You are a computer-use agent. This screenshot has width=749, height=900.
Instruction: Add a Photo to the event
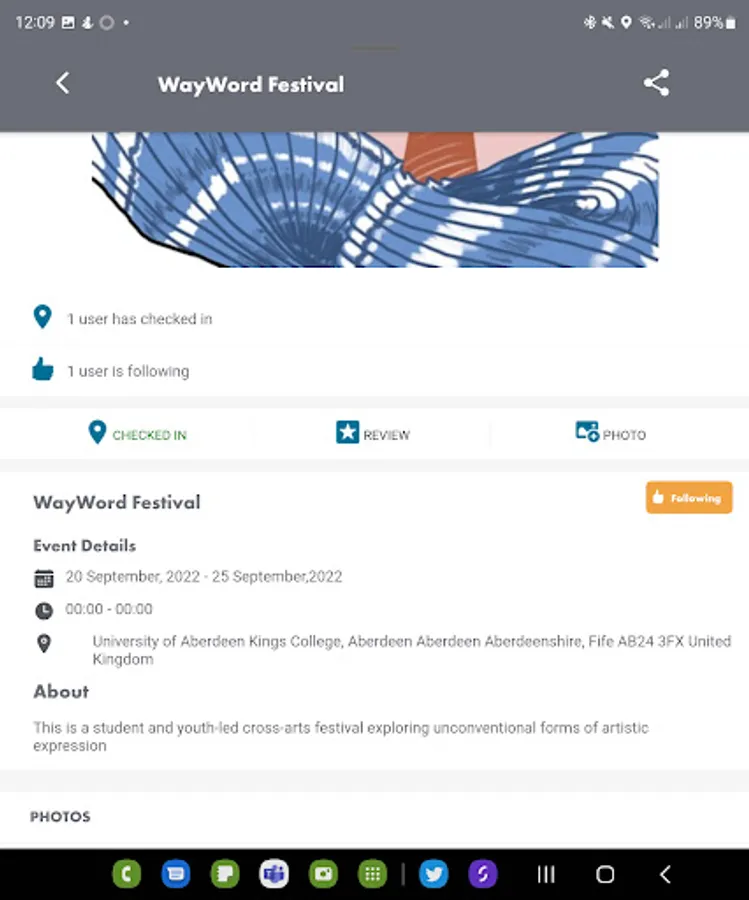pos(611,433)
